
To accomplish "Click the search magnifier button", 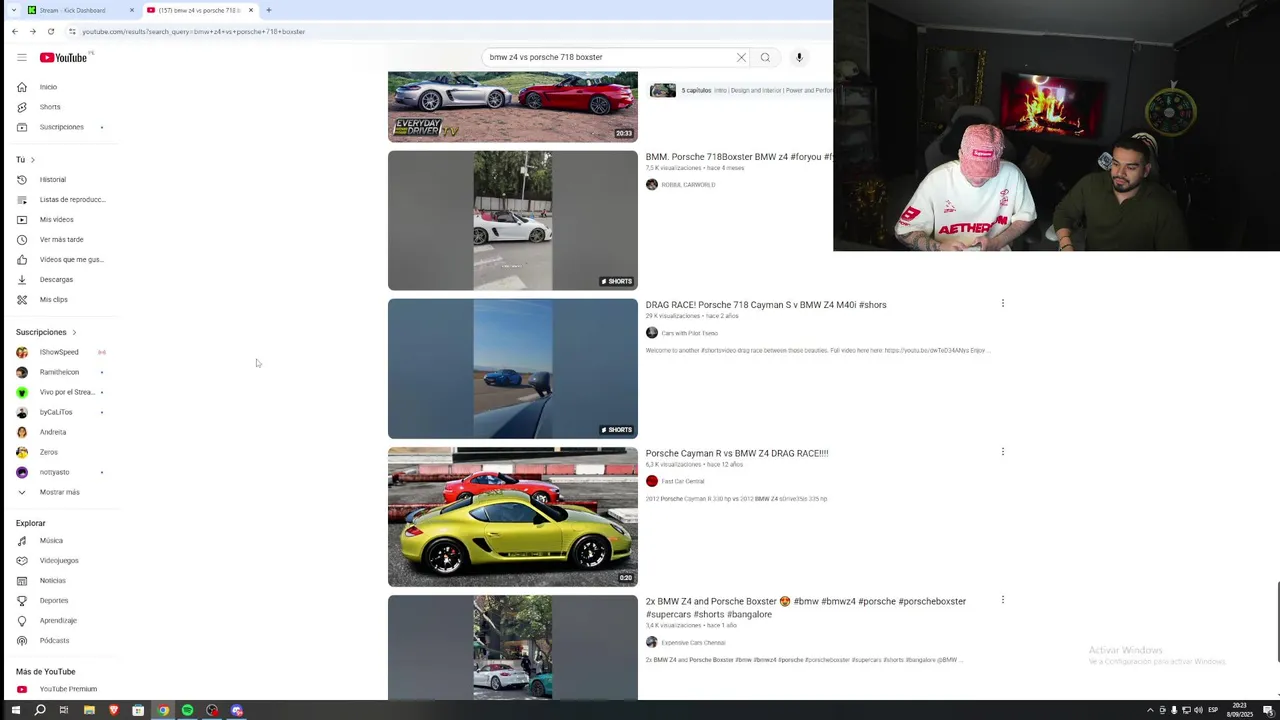I will 765,57.
